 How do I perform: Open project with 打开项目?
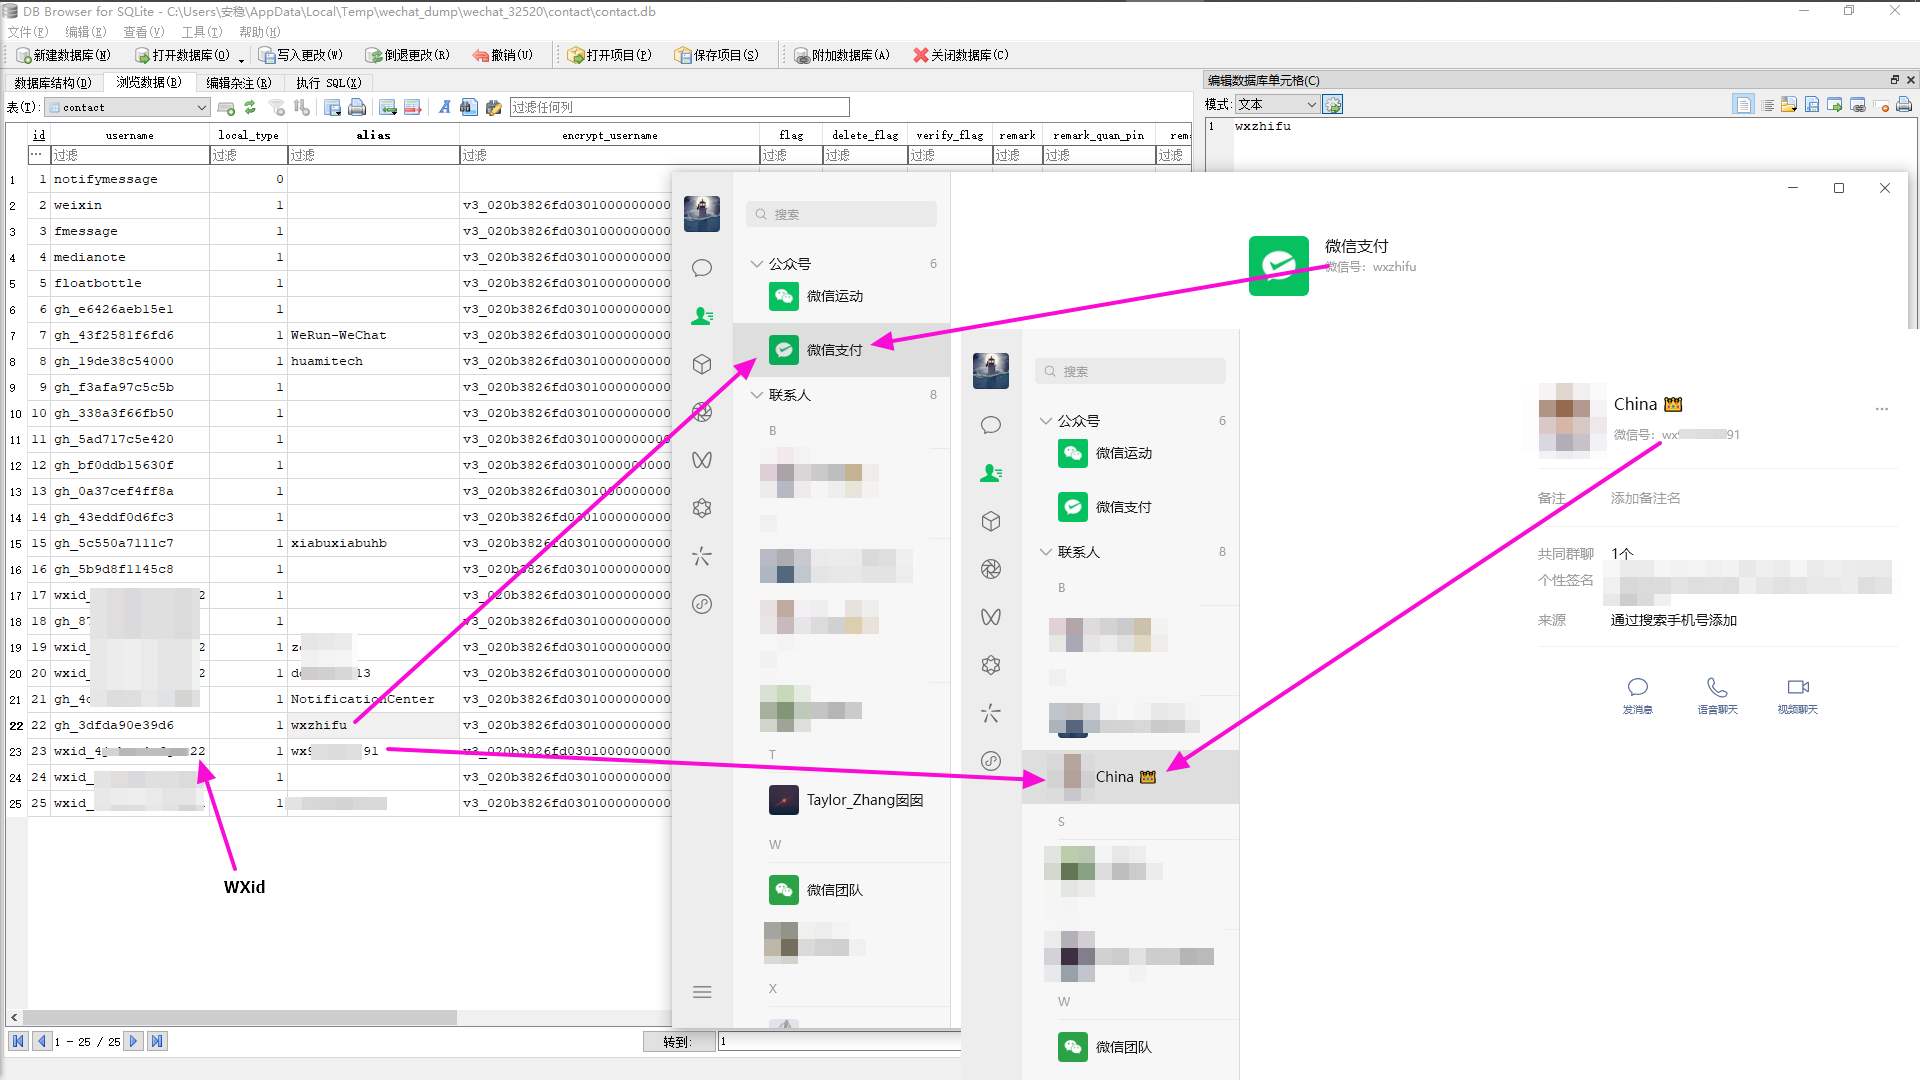pyautogui.click(x=609, y=55)
